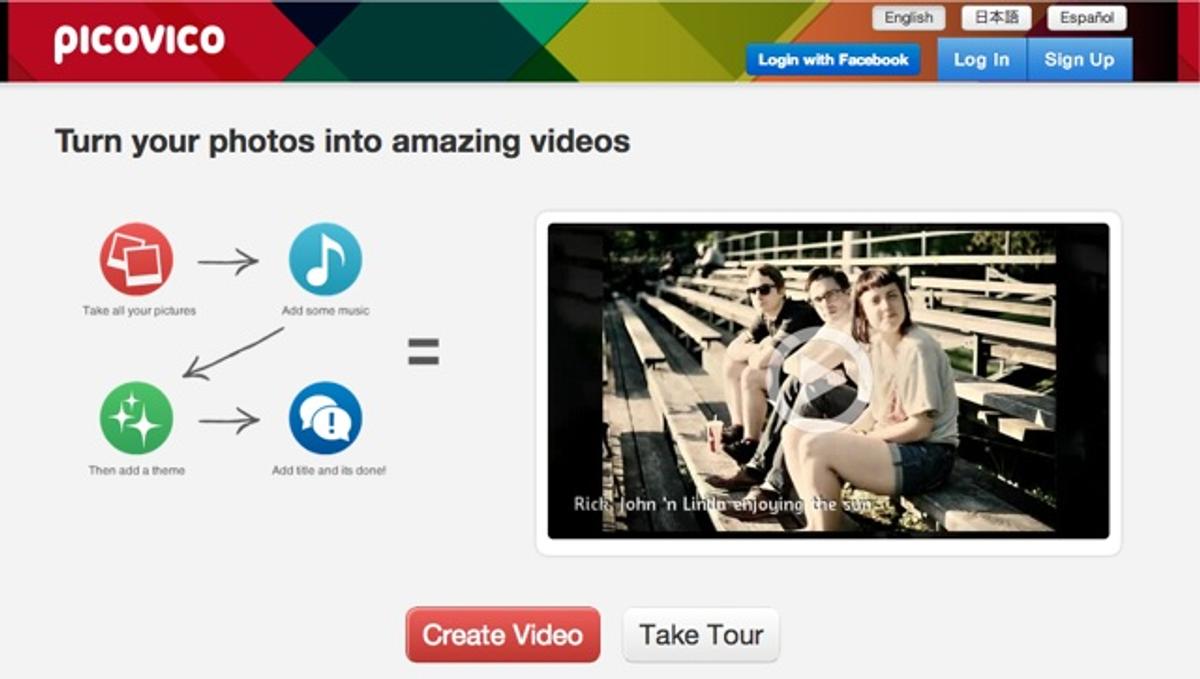Click the red pictures icon

tap(136, 259)
